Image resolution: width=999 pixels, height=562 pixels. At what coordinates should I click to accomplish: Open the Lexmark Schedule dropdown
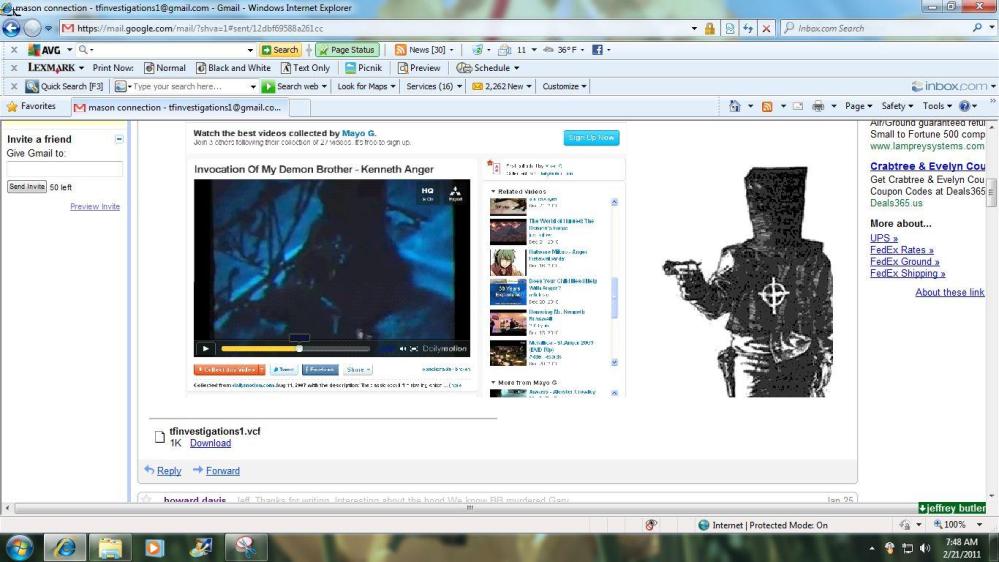click(488, 68)
